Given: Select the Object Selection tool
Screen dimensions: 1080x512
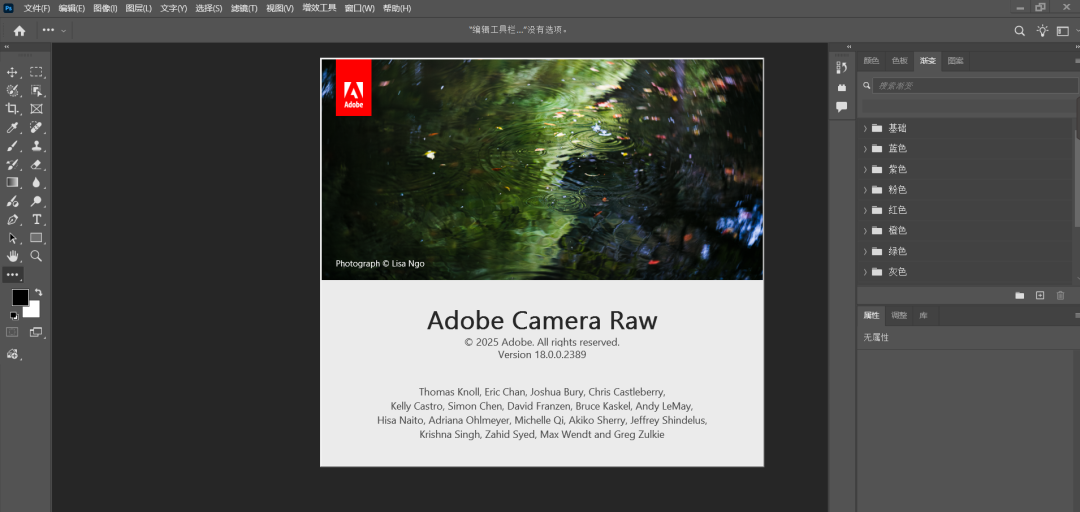Looking at the screenshot, I should [x=36, y=90].
